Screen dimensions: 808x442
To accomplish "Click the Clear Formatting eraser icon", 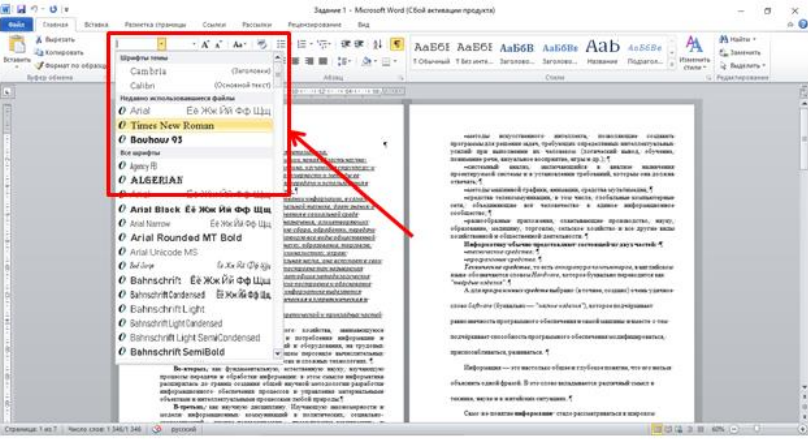I will (x=262, y=45).
